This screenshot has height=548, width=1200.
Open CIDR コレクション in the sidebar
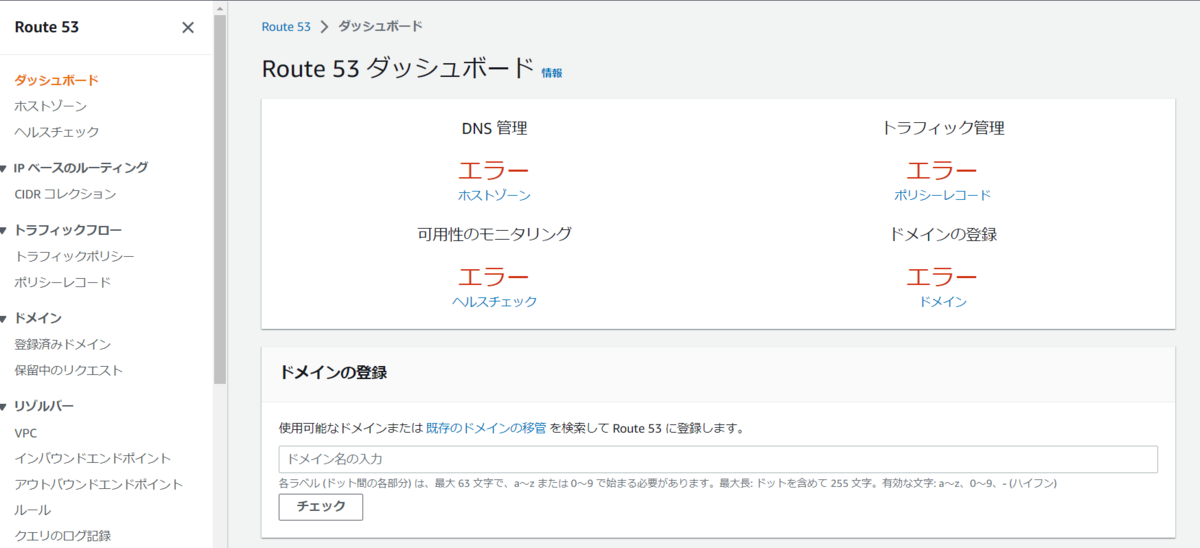pyautogui.click(x=65, y=194)
